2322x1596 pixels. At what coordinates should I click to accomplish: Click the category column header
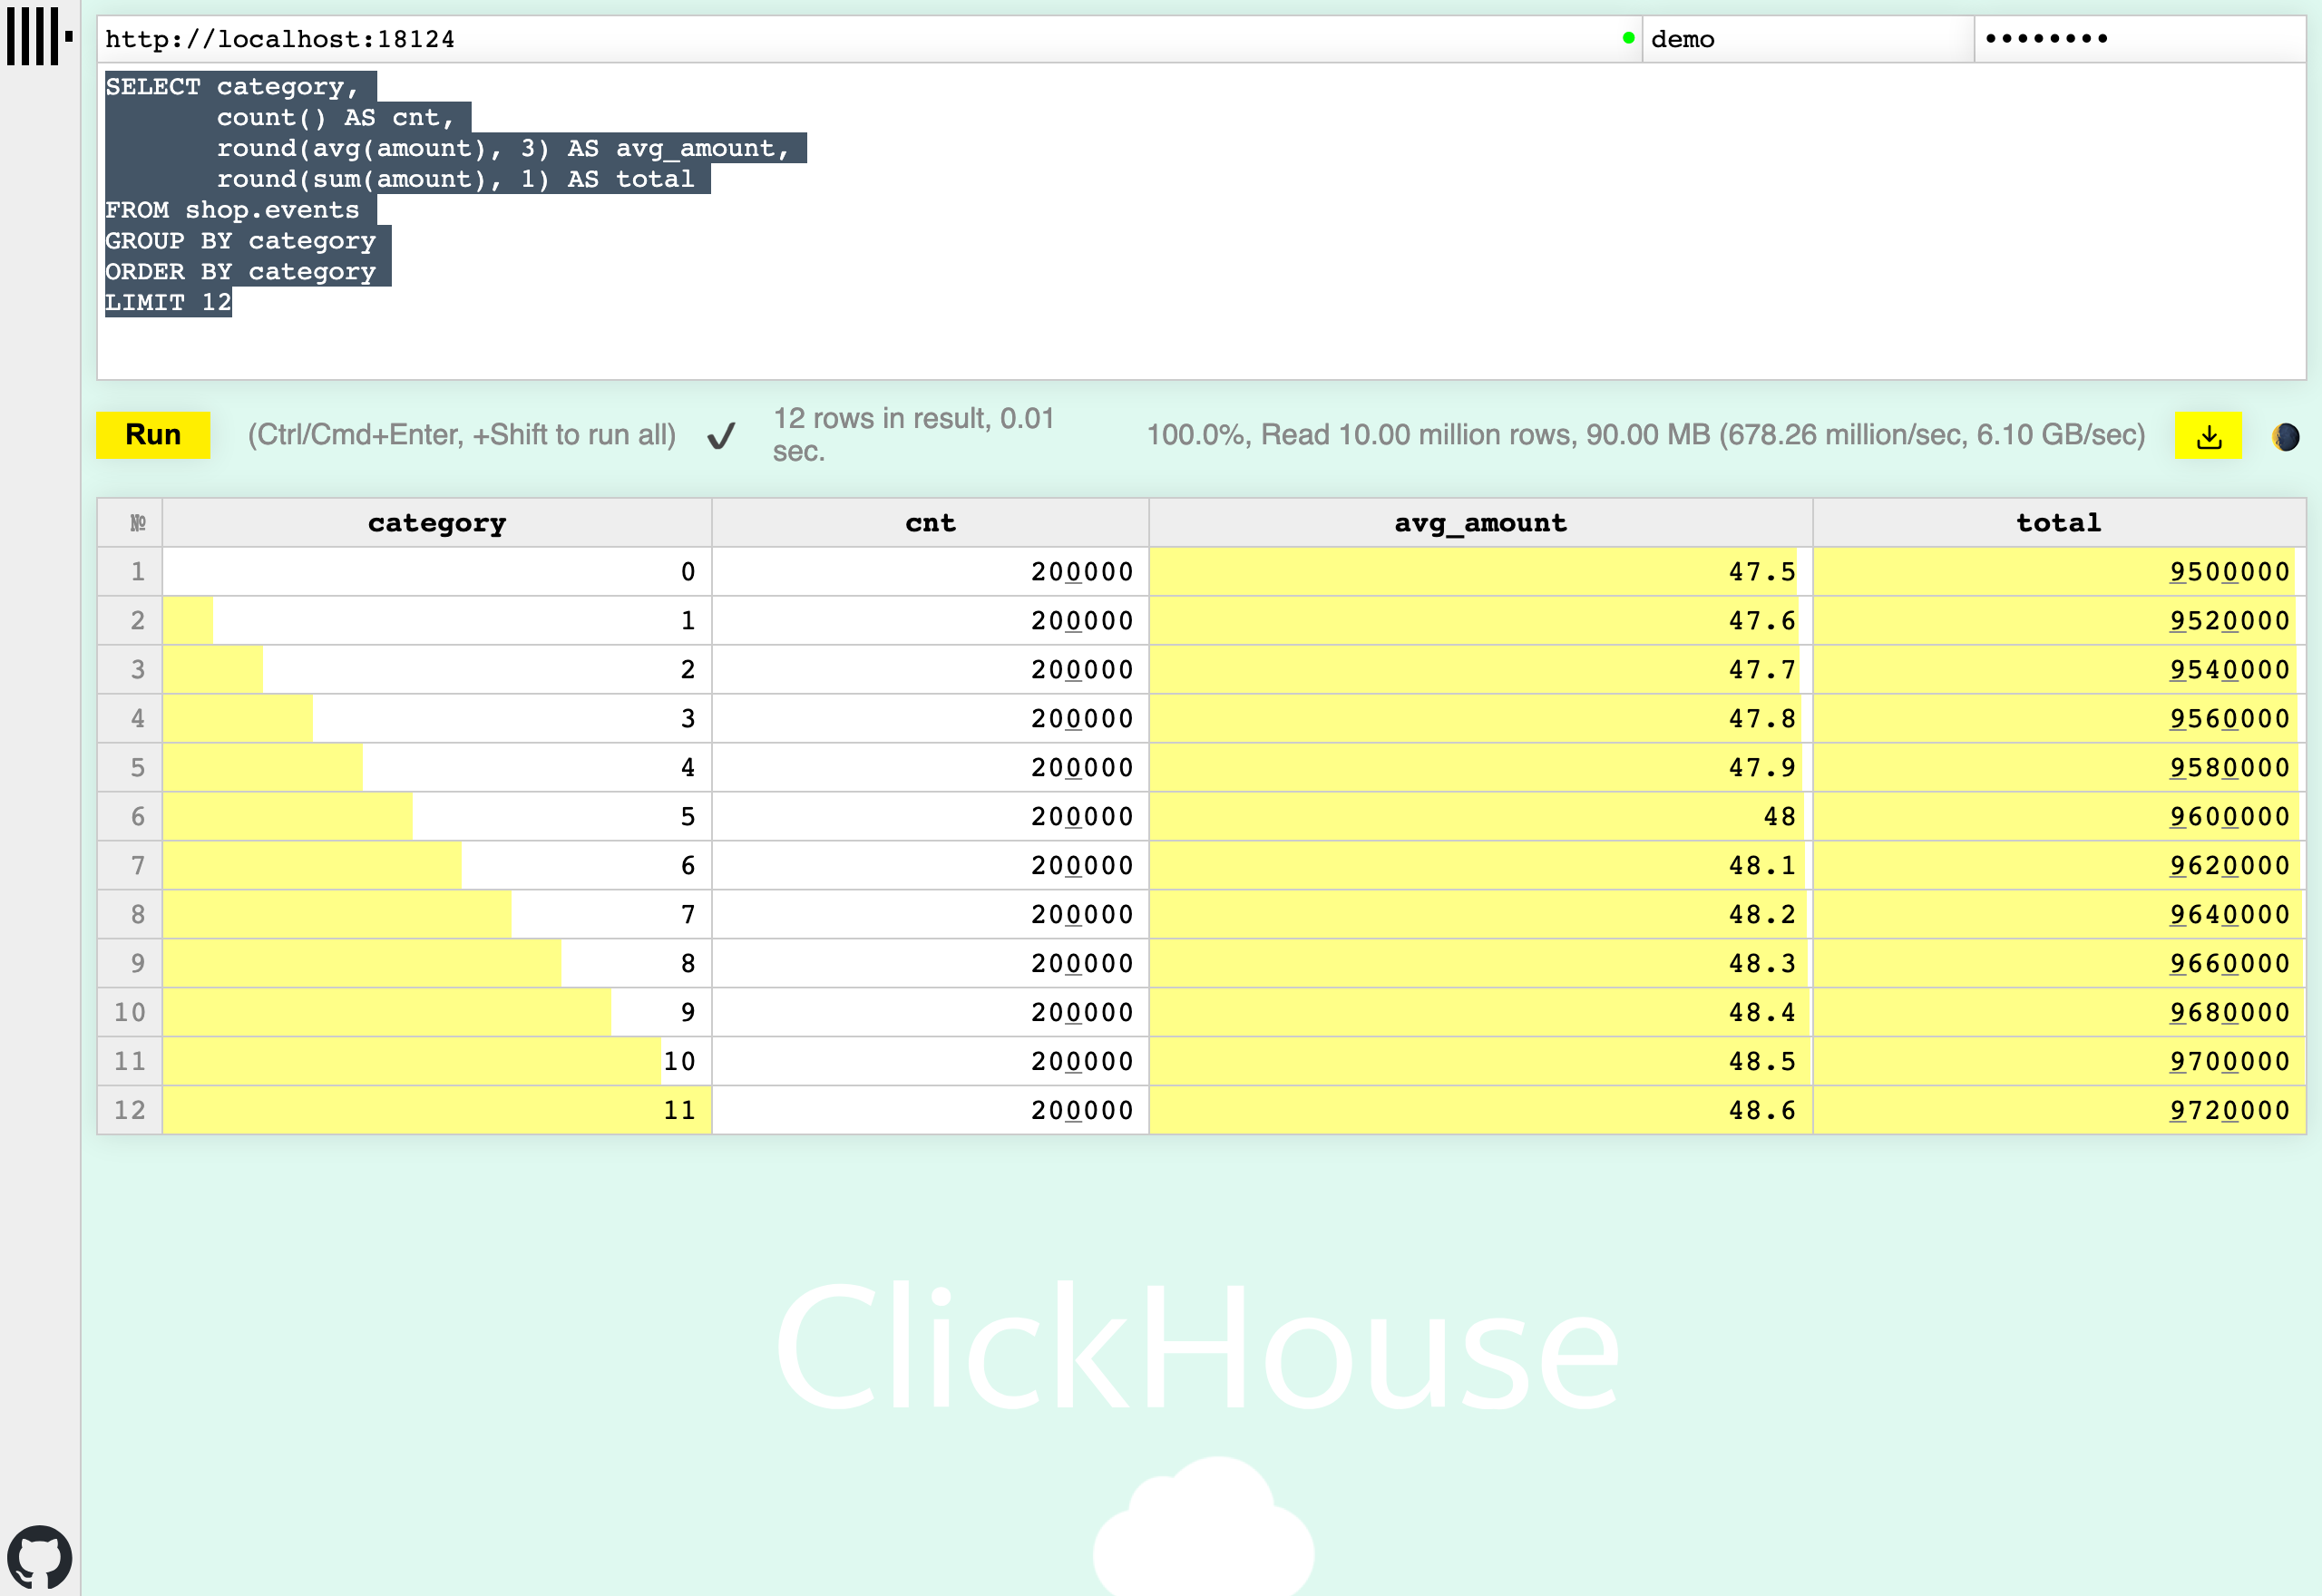pyautogui.click(x=437, y=523)
